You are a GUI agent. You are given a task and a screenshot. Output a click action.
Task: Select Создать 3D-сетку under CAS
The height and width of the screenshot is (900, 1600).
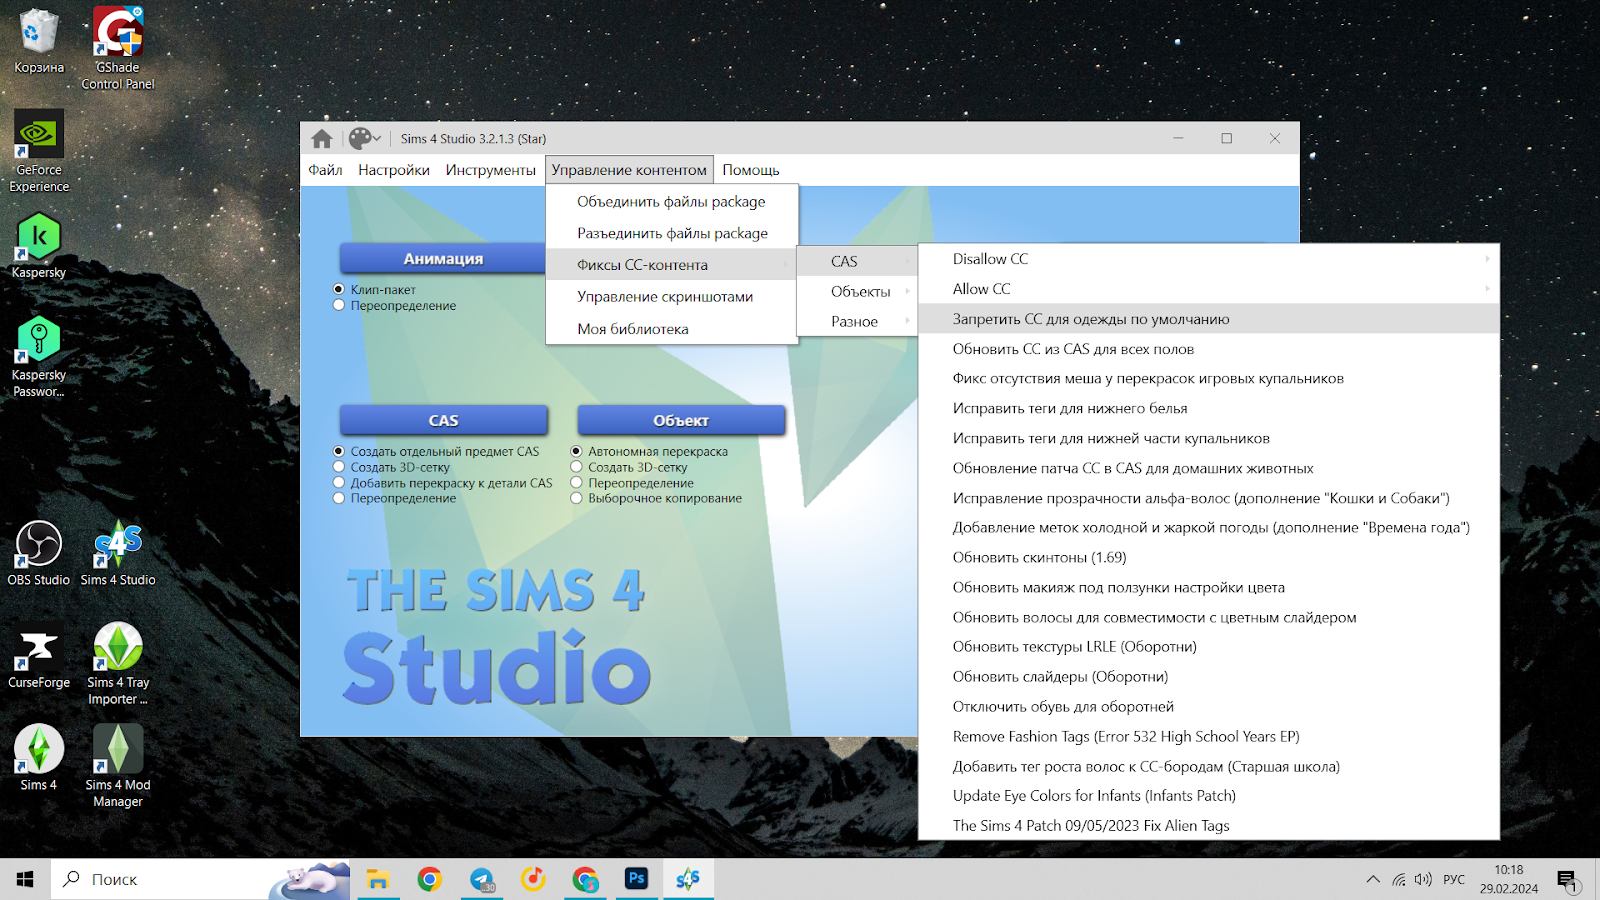[x=339, y=467]
